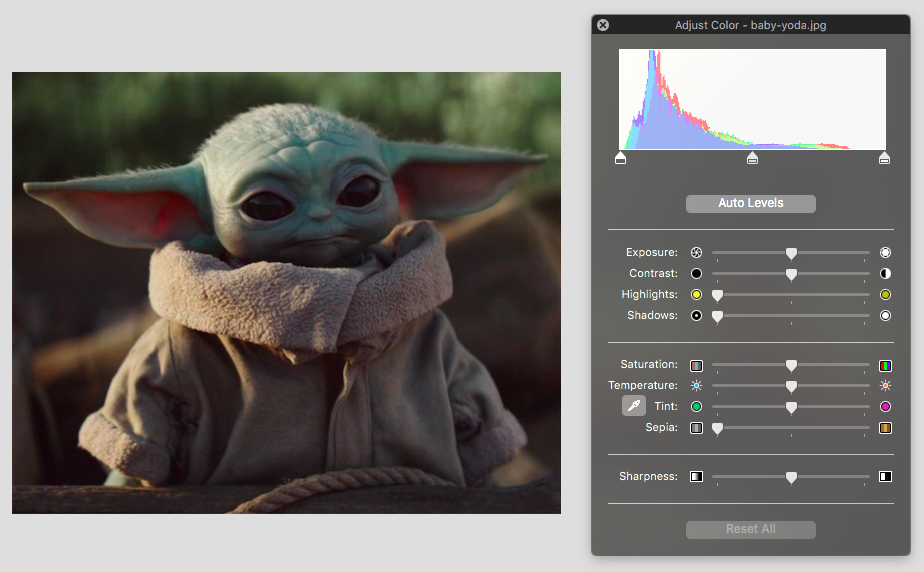This screenshot has width=924, height=572.
Task: Click the Adjust Color - baby-yoda.jpg title bar
Action: point(751,25)
